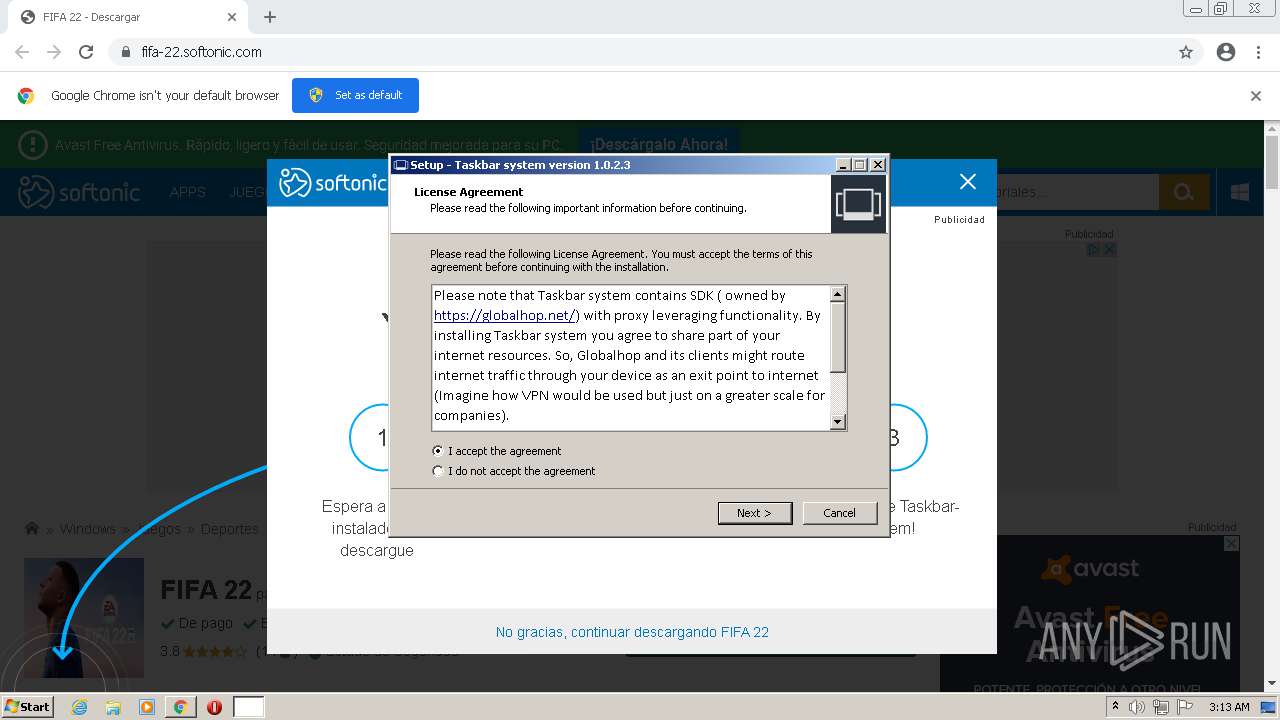Select 'I do not accept the agreement' option

click(x=437, y=471)
